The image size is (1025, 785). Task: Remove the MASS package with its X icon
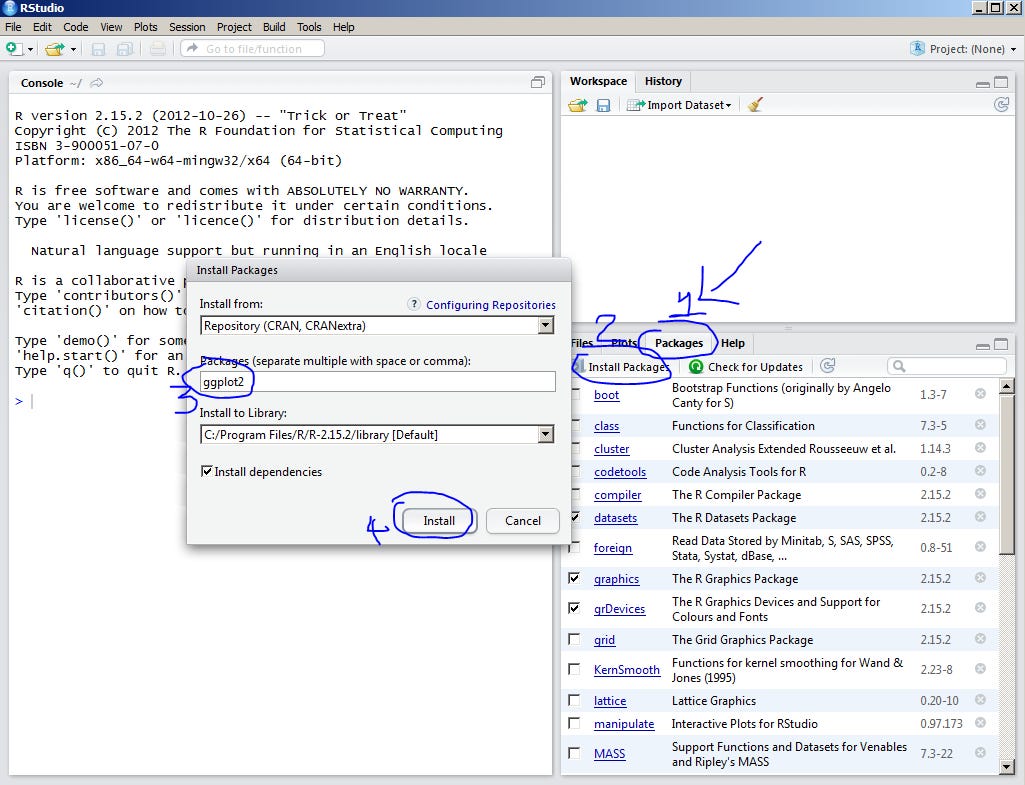[x=980, y=752]
